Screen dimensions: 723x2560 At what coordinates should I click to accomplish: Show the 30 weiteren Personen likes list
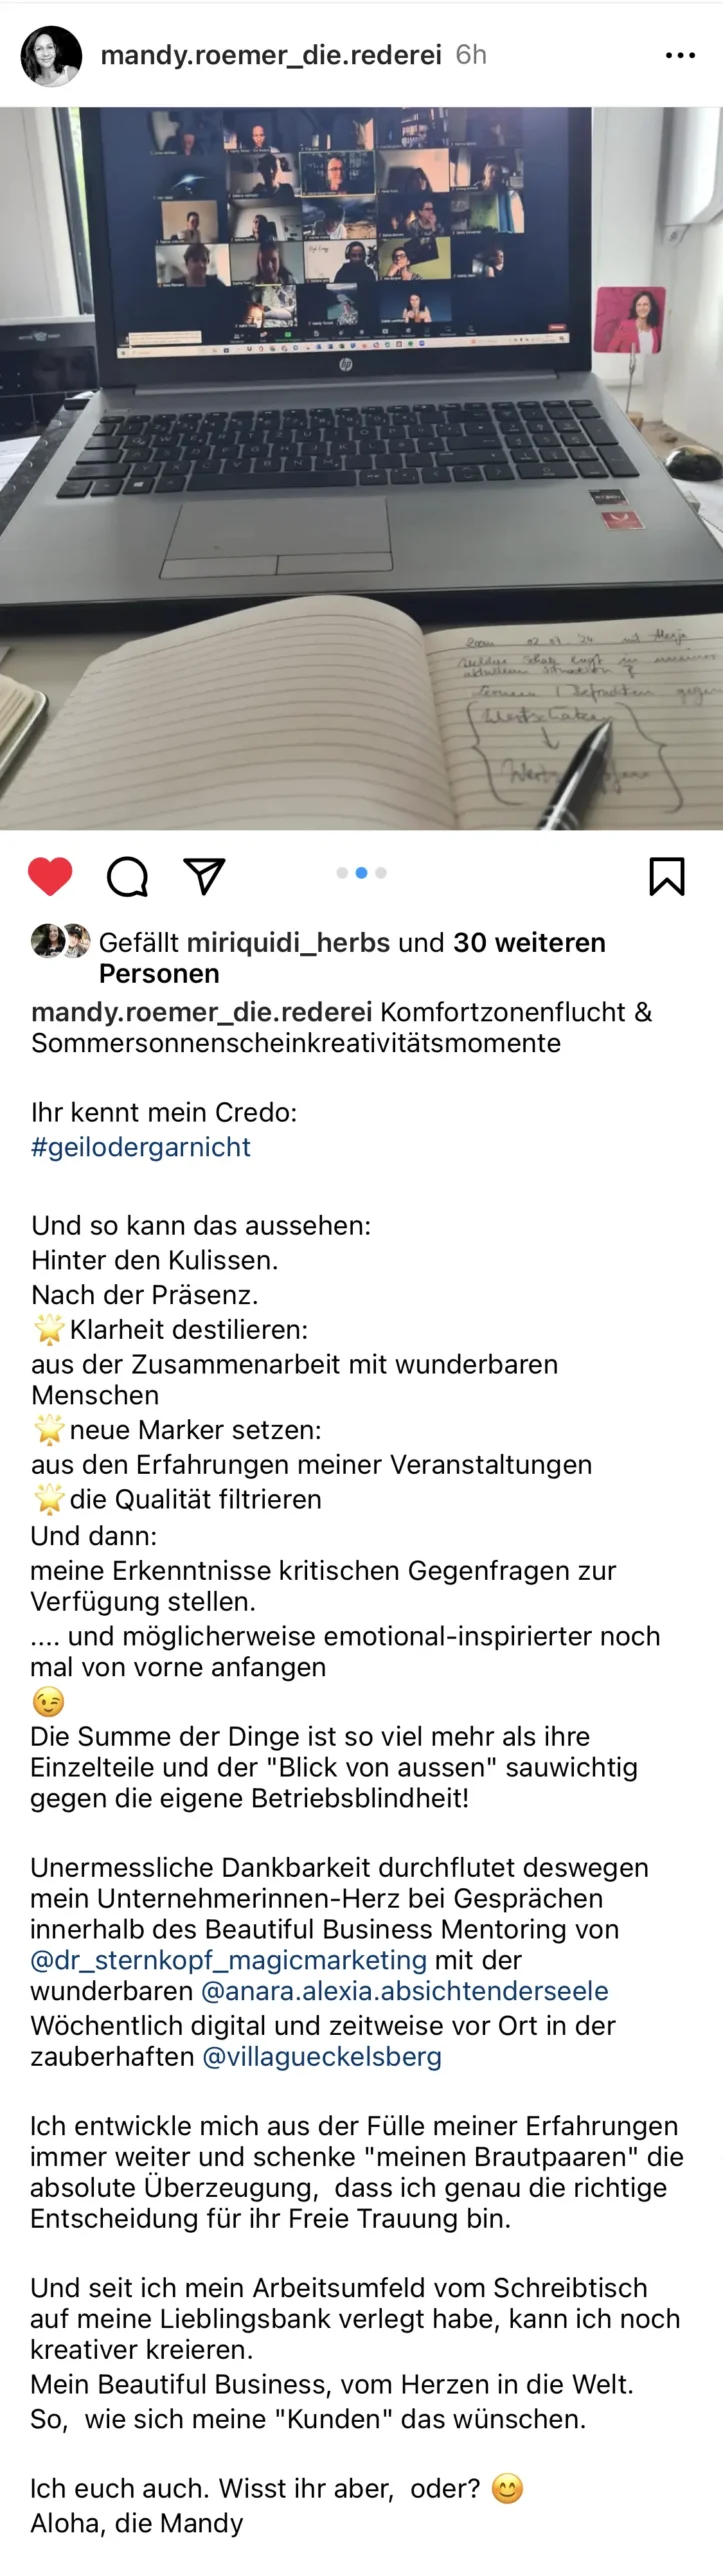352,958
